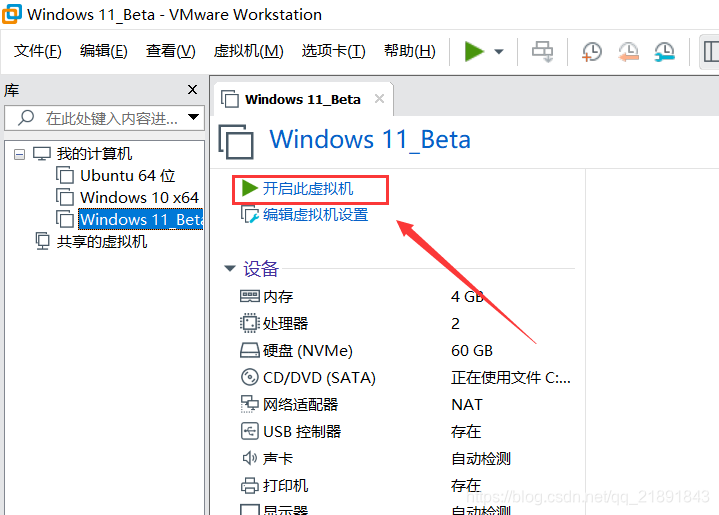Click the green power-on play toolbar button

(x=474, y=51)
